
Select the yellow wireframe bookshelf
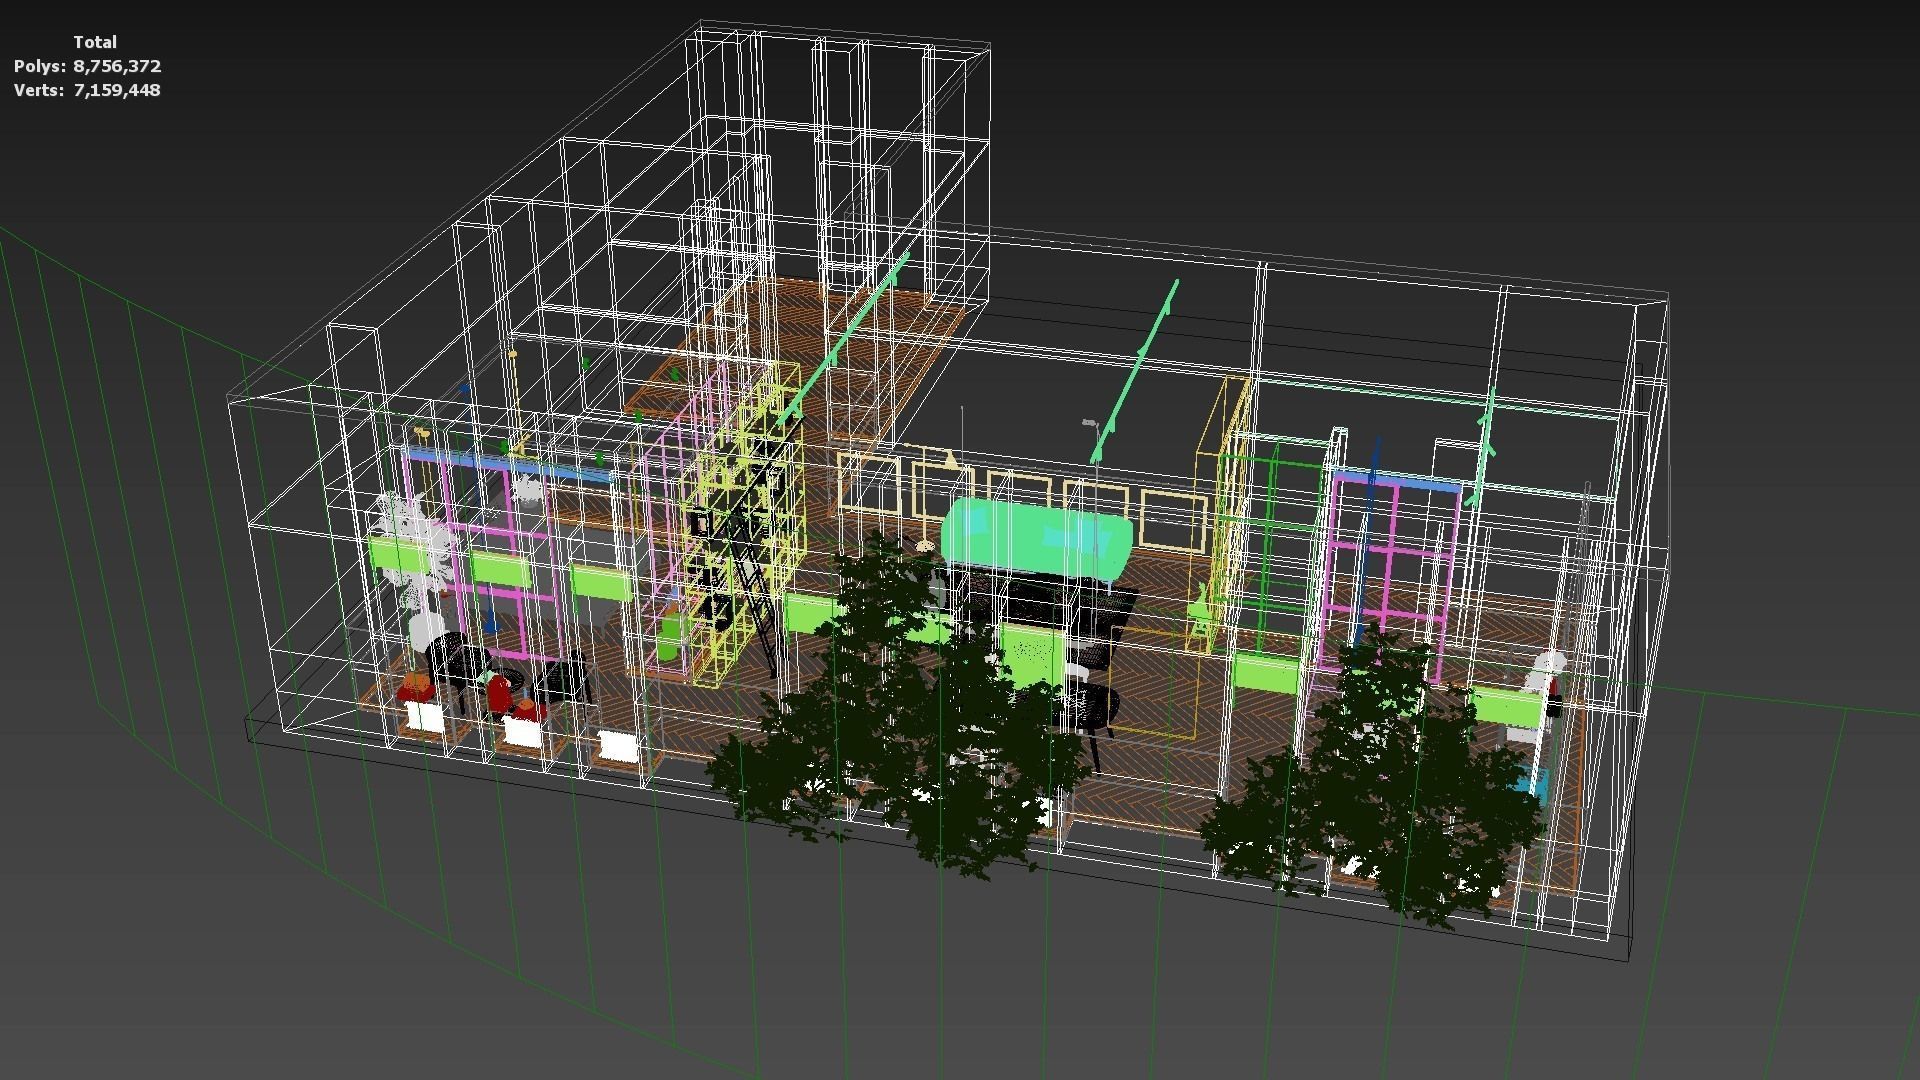point(742,525)
